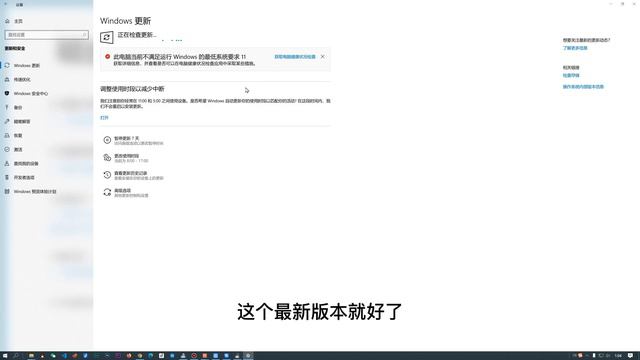Click the Settings gear taskbar icon
The height and width of the screenshot is (360, 640).
248,356
